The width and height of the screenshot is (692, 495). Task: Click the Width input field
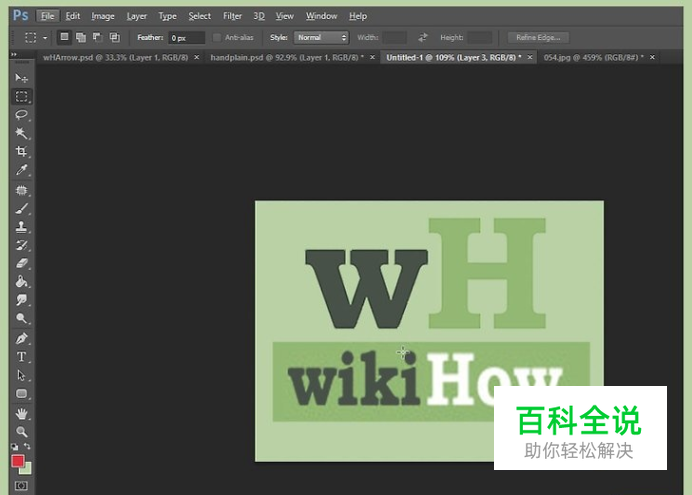pos(395,38)
